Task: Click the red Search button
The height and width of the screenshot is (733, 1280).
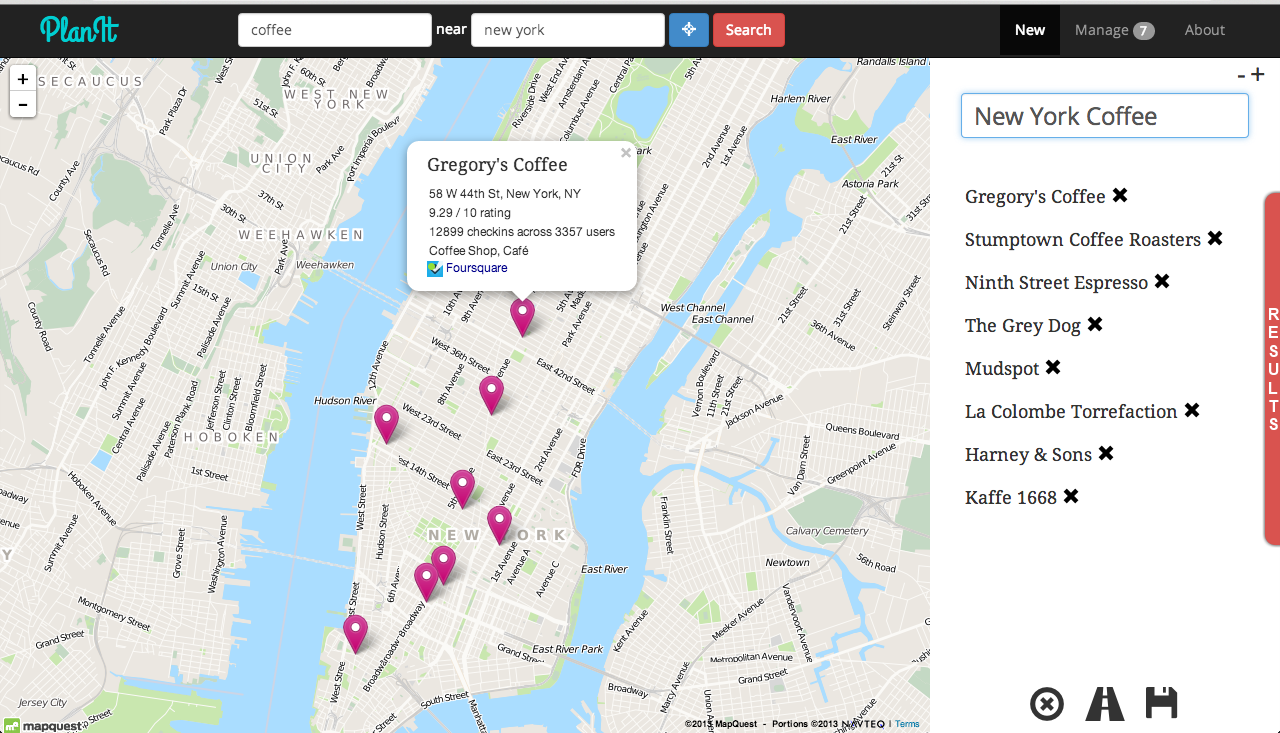Action: coord(749,30)
